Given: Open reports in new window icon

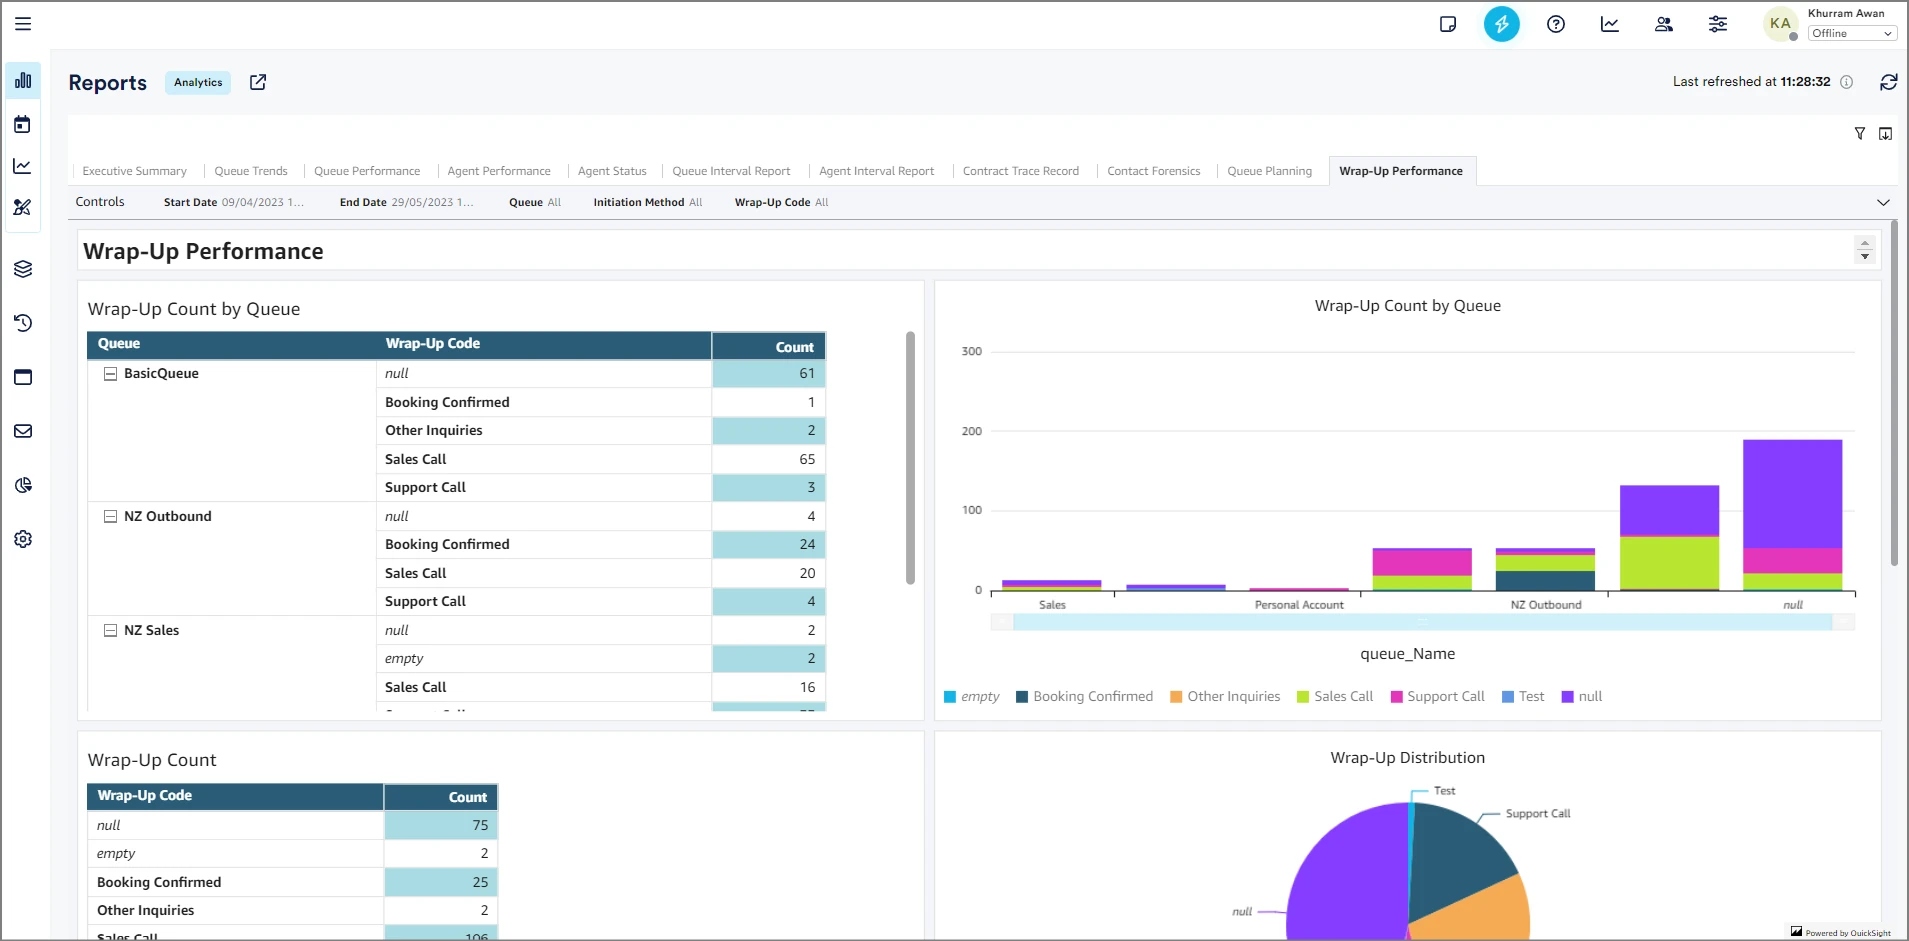Looking at the screenshot, I should click(x=258, y=82).
